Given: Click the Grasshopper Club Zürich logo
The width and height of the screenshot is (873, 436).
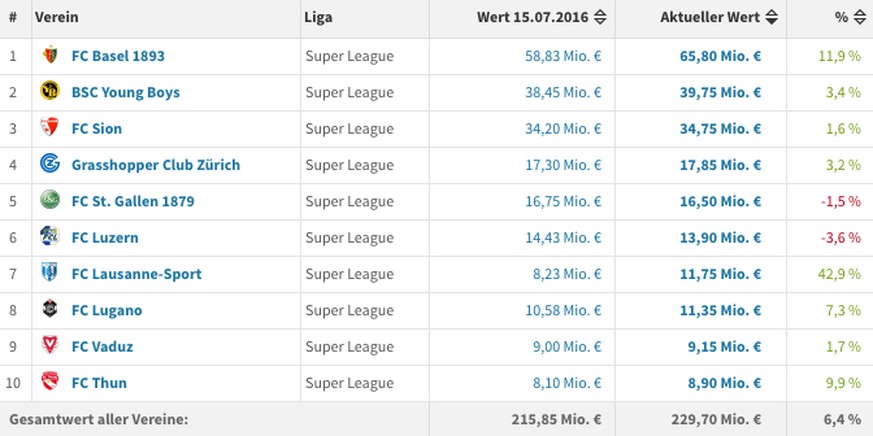Looking at the screenshot, I should click(50, 164).
